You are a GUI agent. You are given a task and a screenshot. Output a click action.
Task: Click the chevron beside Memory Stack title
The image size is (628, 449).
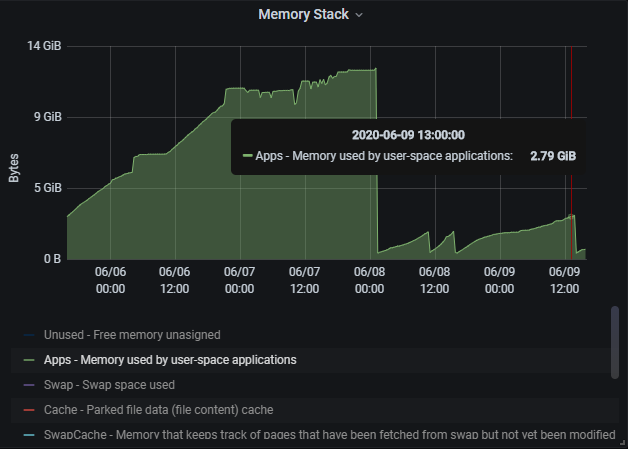[359, 15]
